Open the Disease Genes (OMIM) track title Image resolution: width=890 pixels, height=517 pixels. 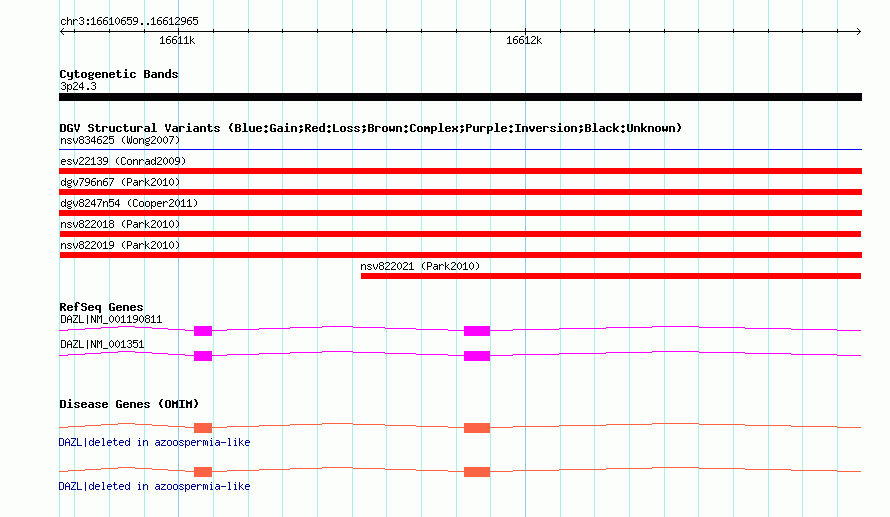[129, 404]
